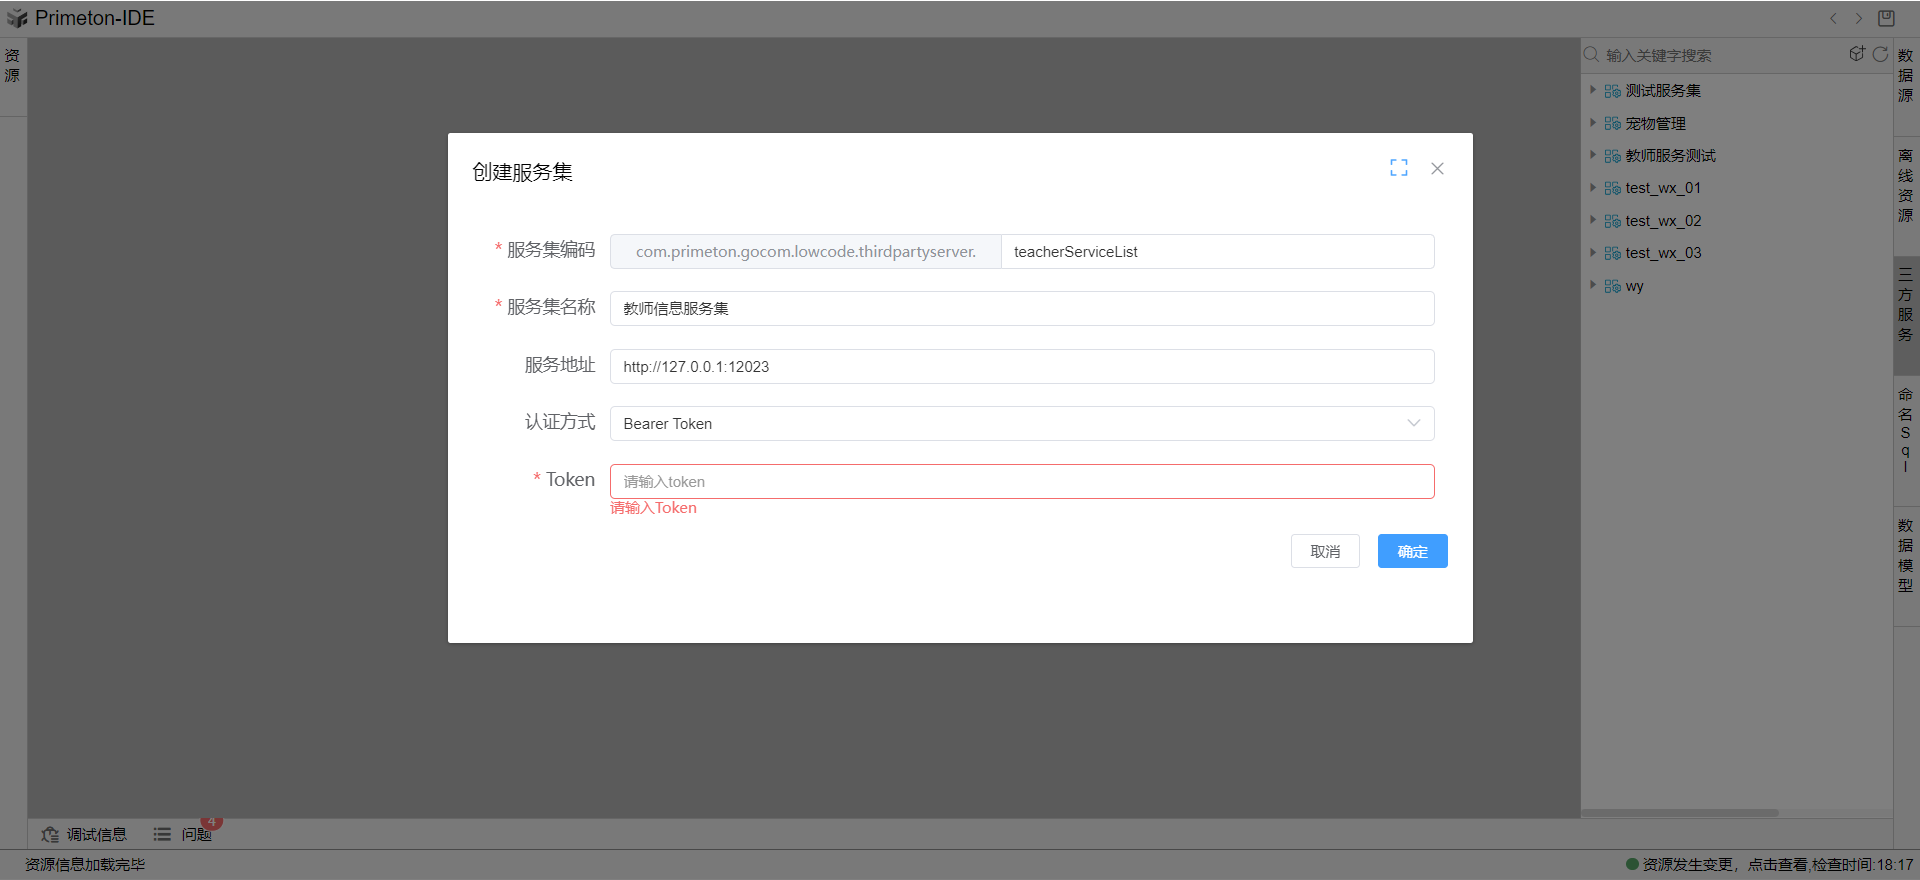Close the 创建服务集 dialog with the X icon

[x=1437, y=168]
